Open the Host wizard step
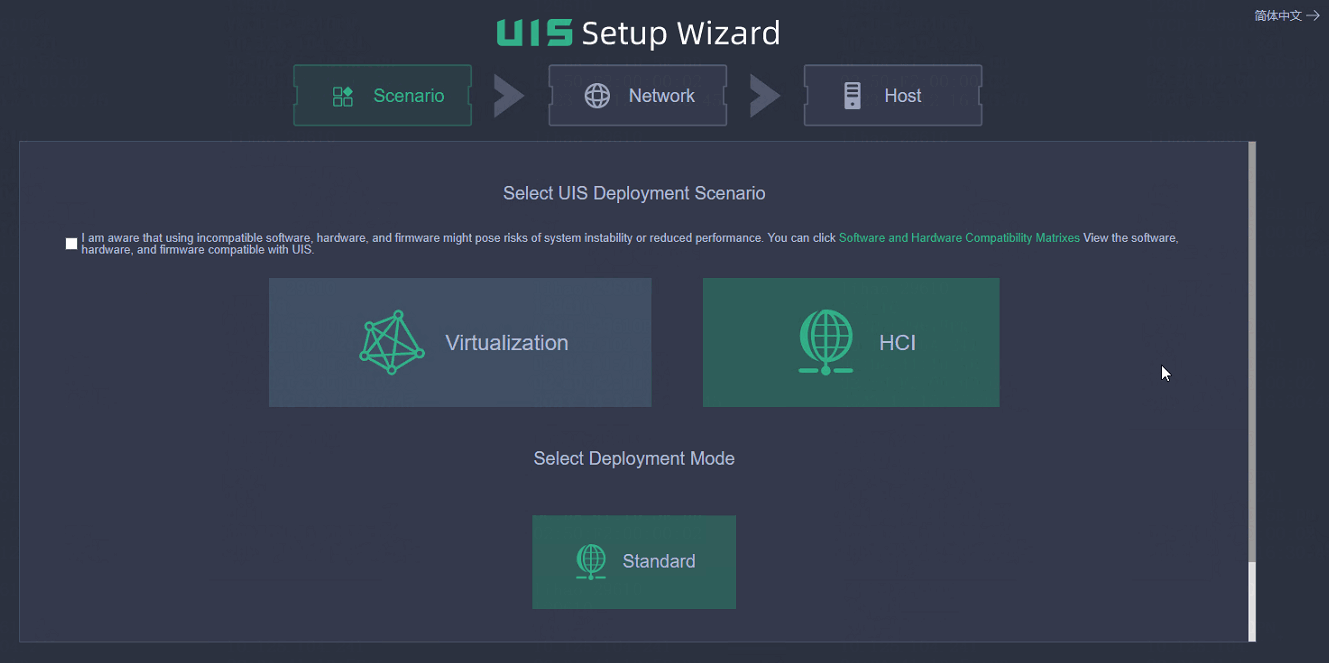 point(893,96)
